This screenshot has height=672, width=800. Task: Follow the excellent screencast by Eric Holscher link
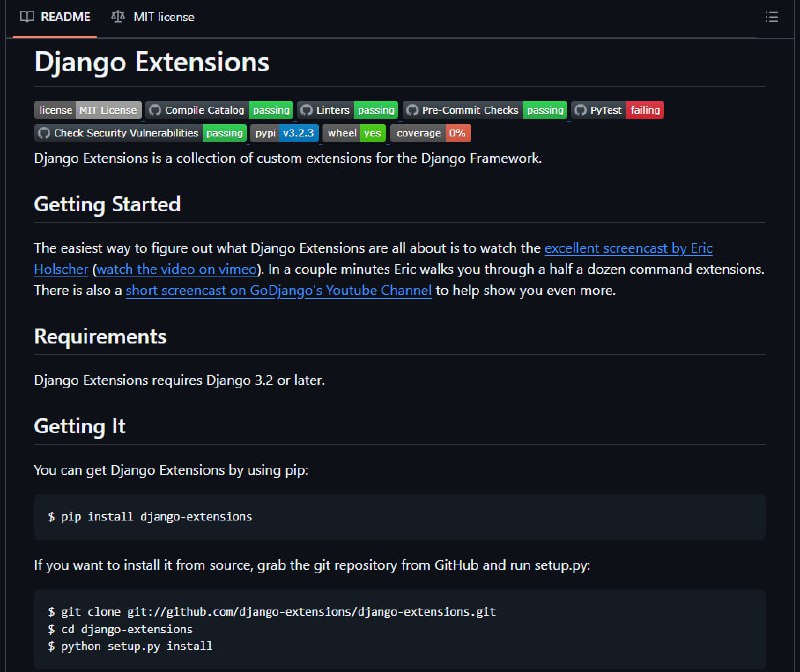coord(628,248)
